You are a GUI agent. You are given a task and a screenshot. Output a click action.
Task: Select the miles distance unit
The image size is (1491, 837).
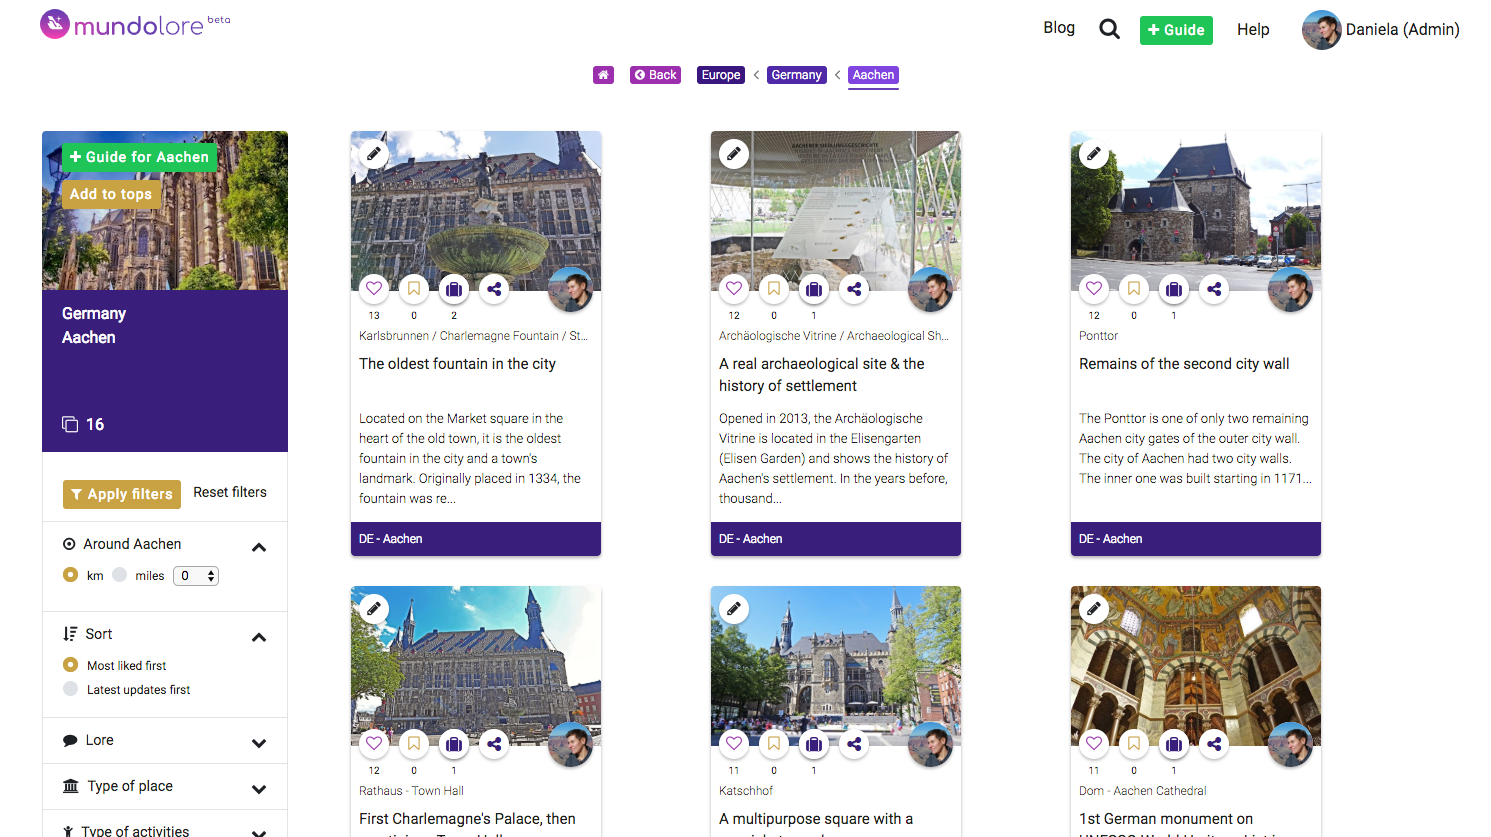point(120,575)
